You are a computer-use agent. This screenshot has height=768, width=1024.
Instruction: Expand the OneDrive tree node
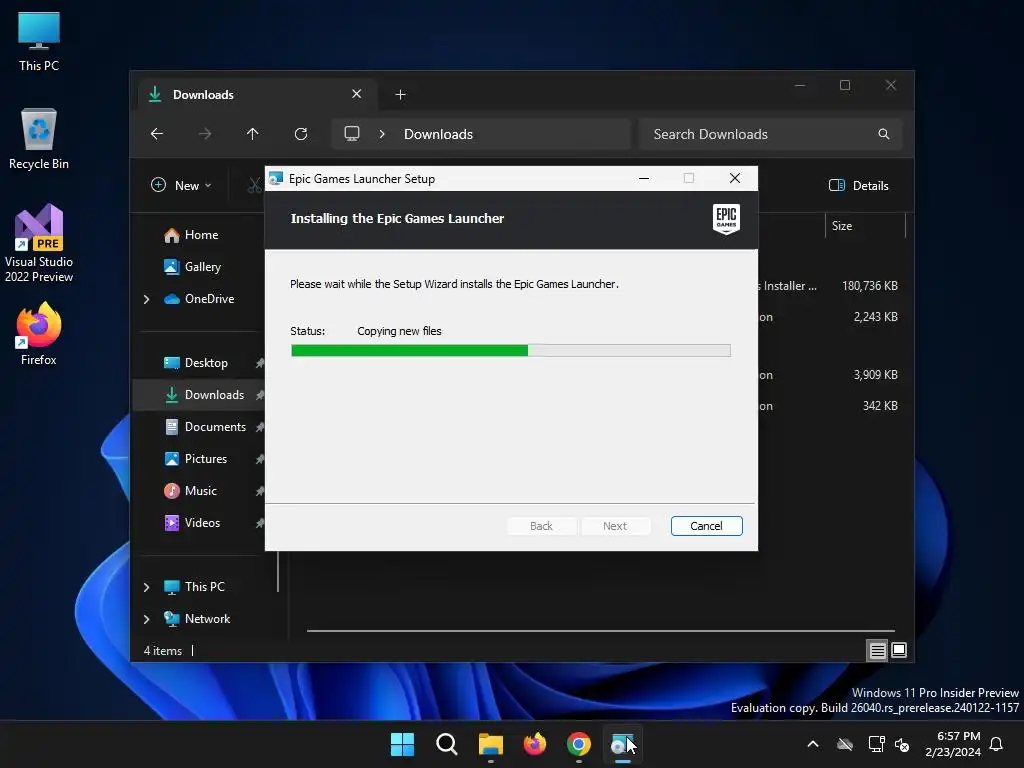click(146, 299)
